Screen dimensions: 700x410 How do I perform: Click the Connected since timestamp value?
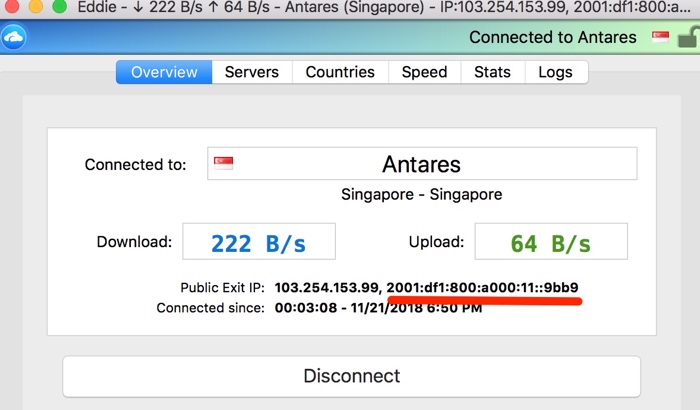tap(378, 308)
